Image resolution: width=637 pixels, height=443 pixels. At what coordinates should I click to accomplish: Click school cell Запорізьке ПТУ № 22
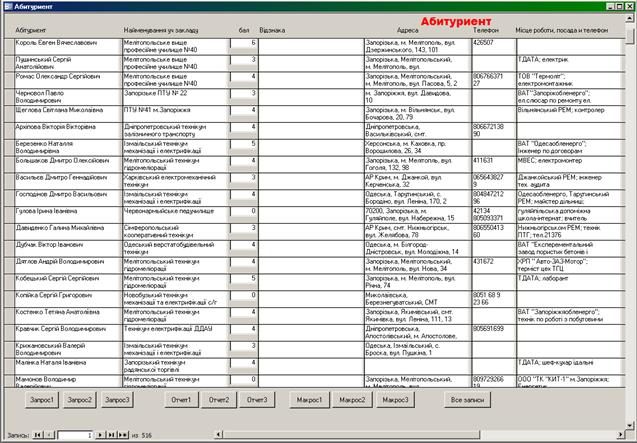tap(176, 97)
